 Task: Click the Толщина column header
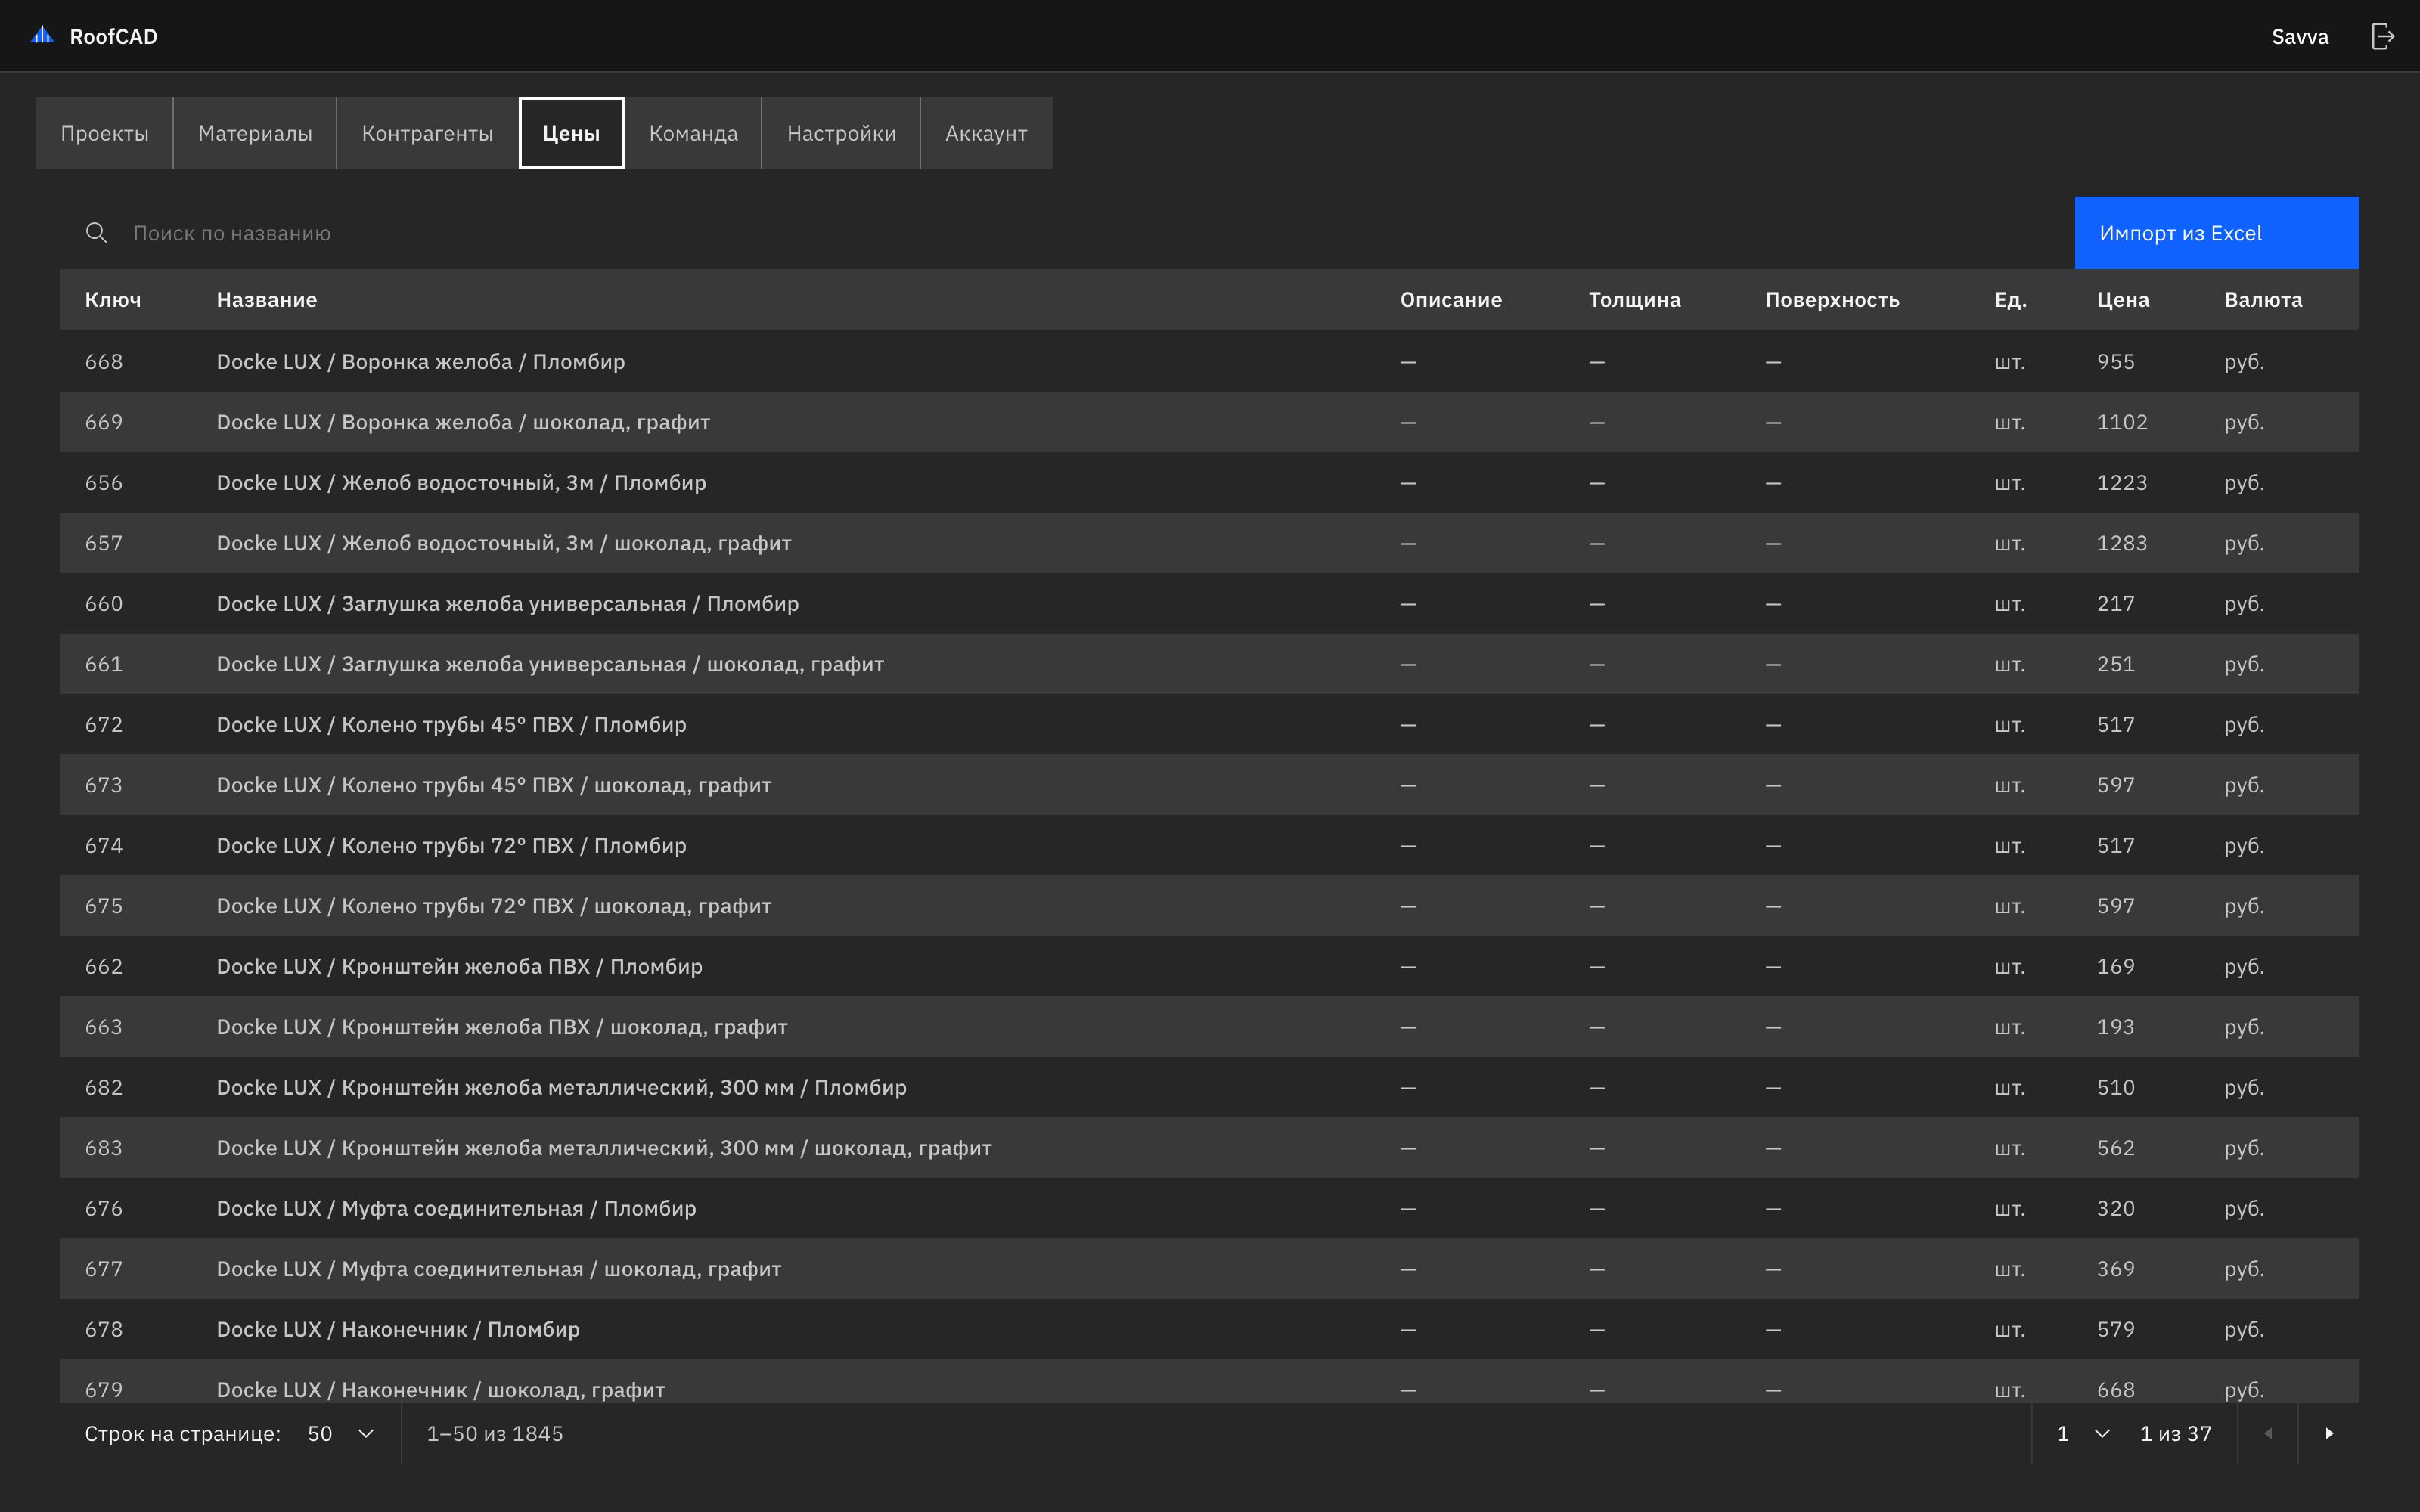[x=1635, y=300]
